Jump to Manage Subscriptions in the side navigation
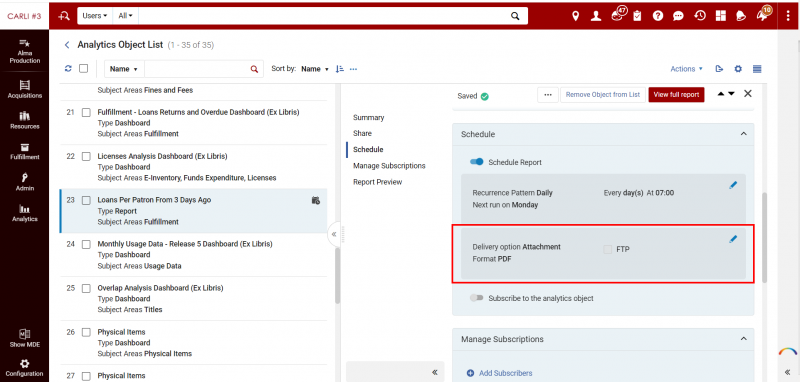This screenshot has width=800, height=382. pos(389,166)
